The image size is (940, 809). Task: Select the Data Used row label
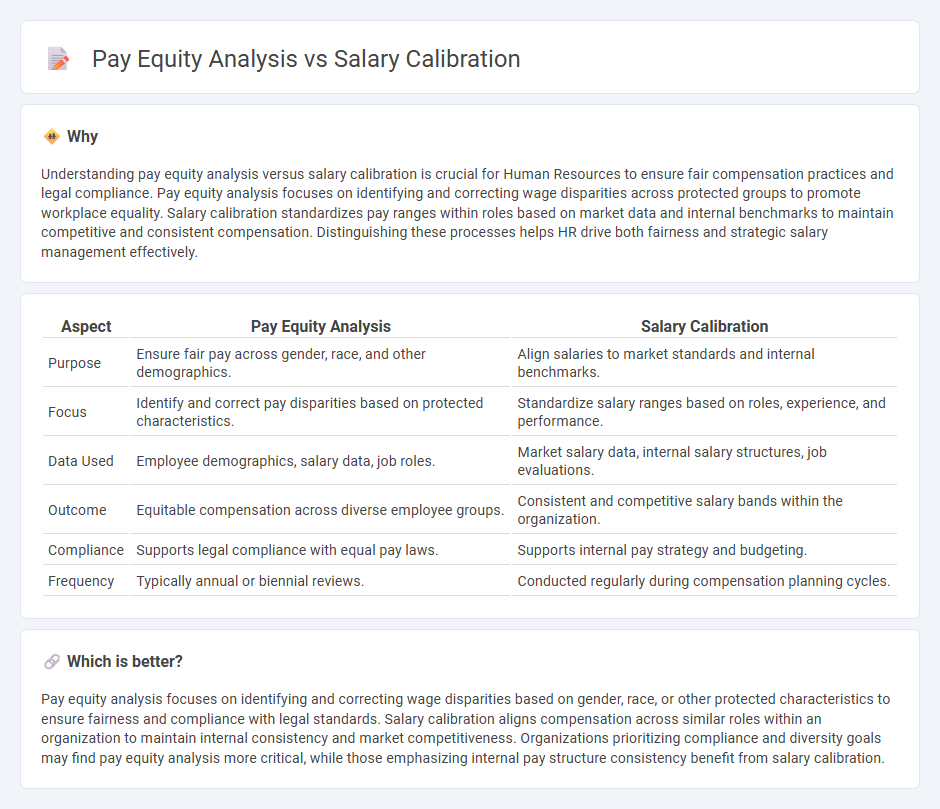pos(81,461)
